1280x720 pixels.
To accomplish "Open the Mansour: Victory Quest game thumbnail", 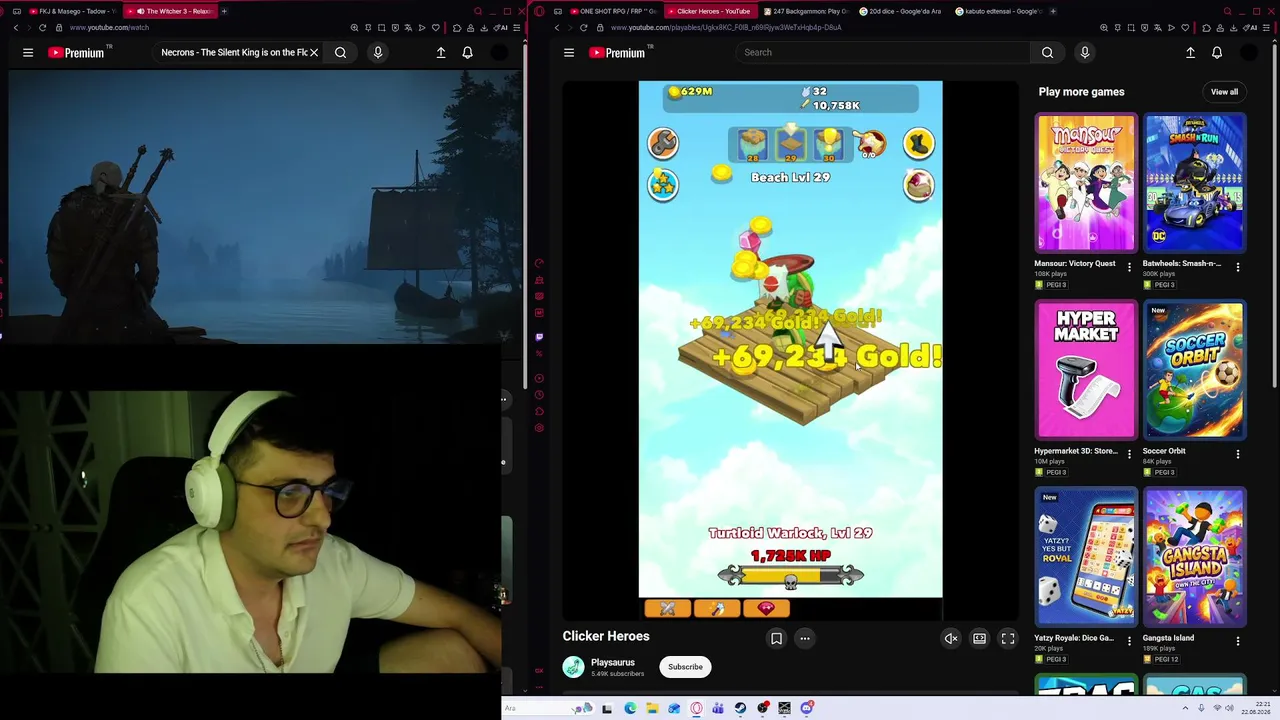I will [x=1086, y=183].
